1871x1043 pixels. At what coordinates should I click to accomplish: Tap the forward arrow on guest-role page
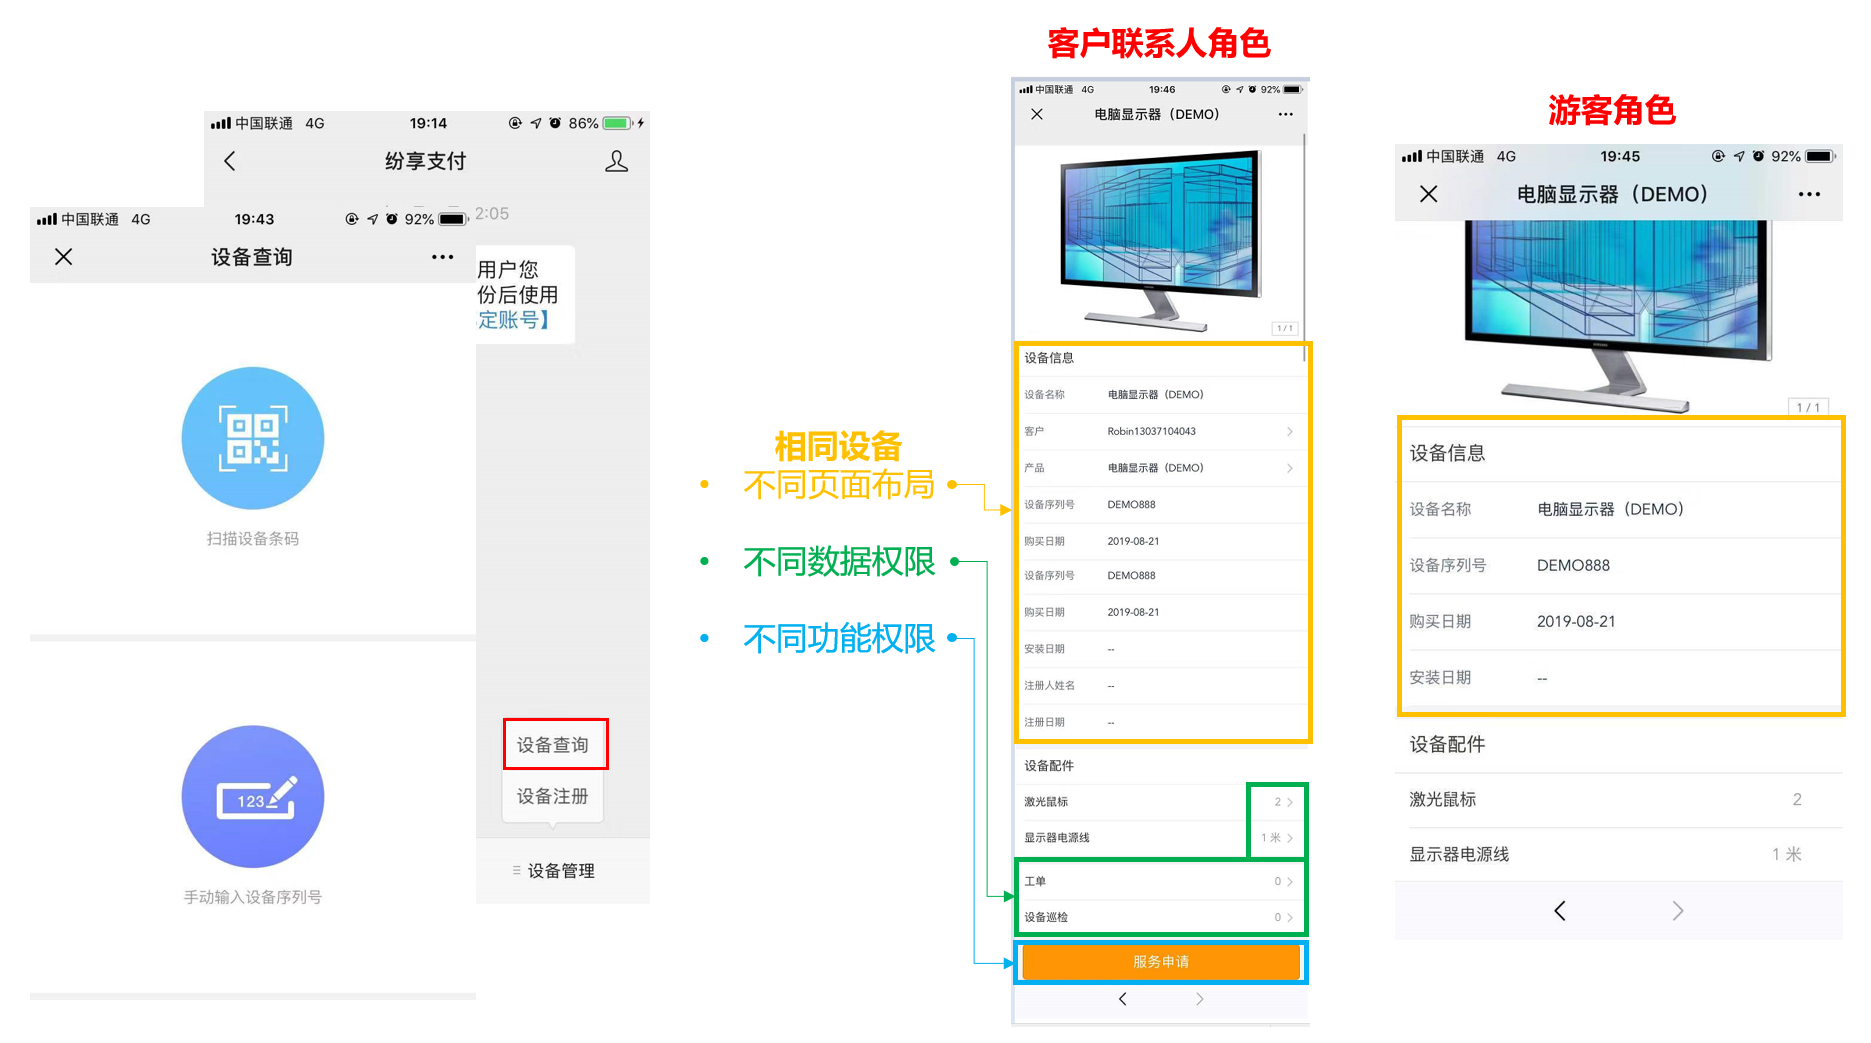tap(1678, 911)
